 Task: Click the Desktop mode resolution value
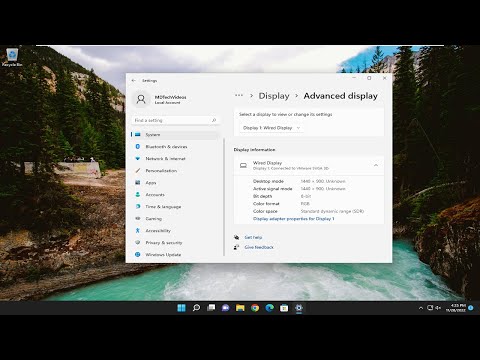pyautogui.click(x=323, y=181)
